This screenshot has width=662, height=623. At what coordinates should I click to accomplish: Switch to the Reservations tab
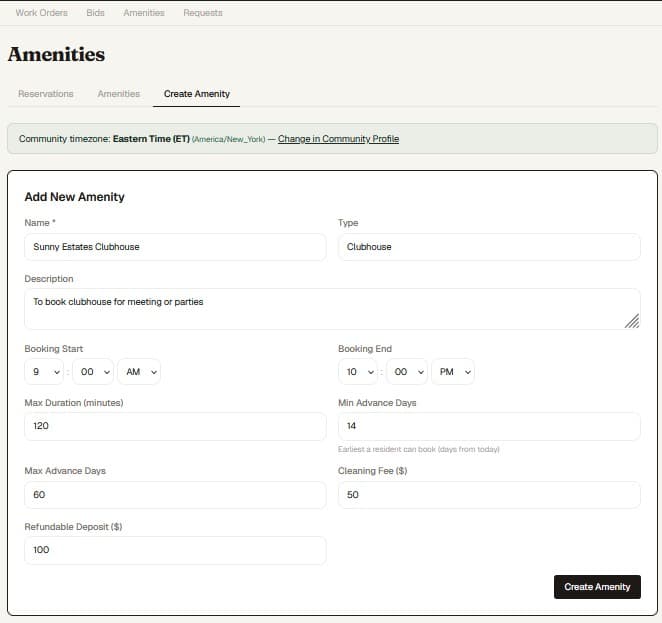click(46, 94)
